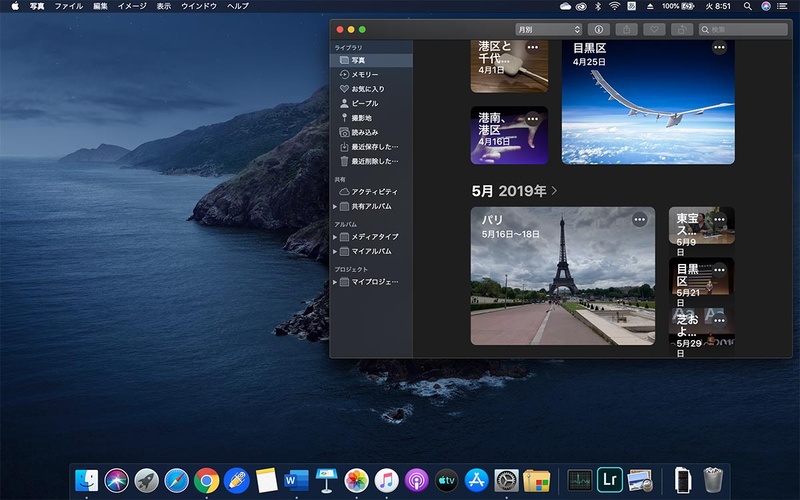Image resolution: width=800 pixels, height=500 pixels.
Task: Open Finder from the Dock
Action: tap(86, 480)
